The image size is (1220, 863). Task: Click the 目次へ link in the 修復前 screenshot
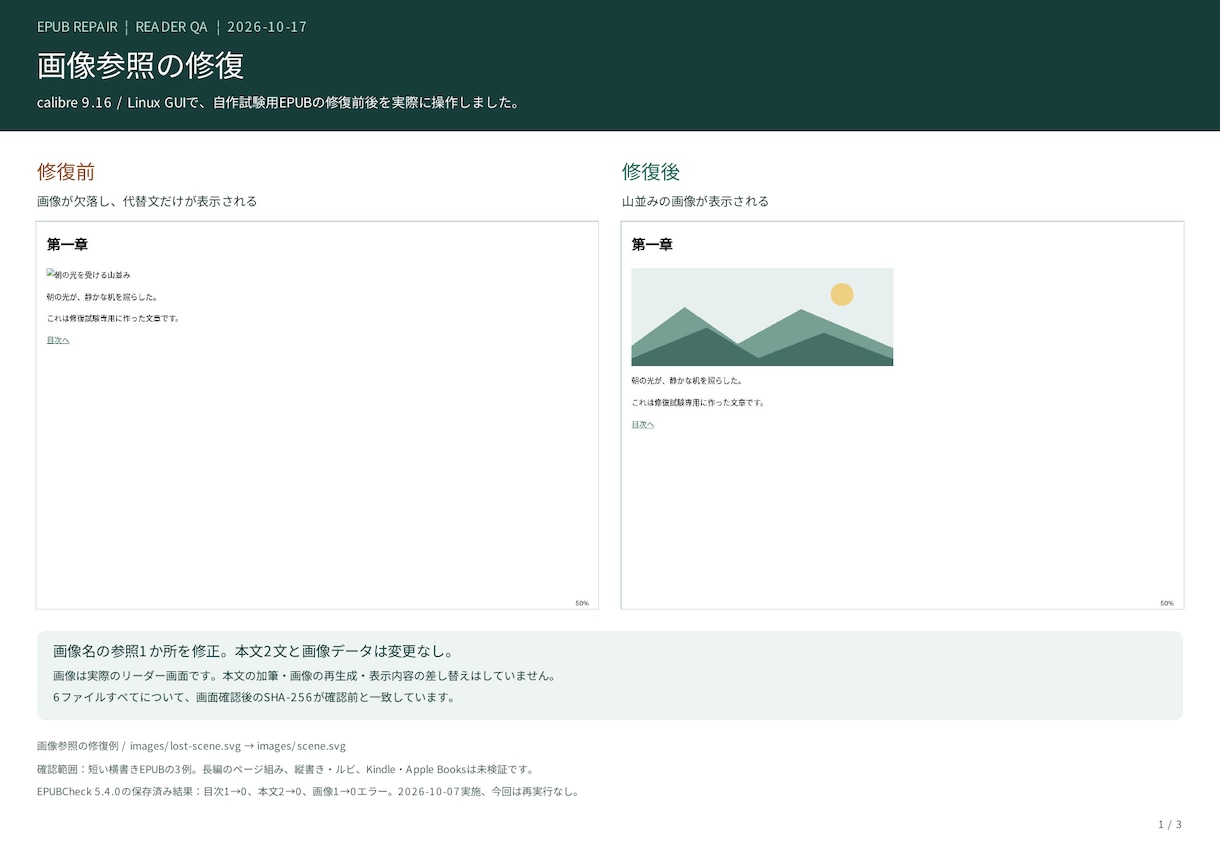pos(58,340)
